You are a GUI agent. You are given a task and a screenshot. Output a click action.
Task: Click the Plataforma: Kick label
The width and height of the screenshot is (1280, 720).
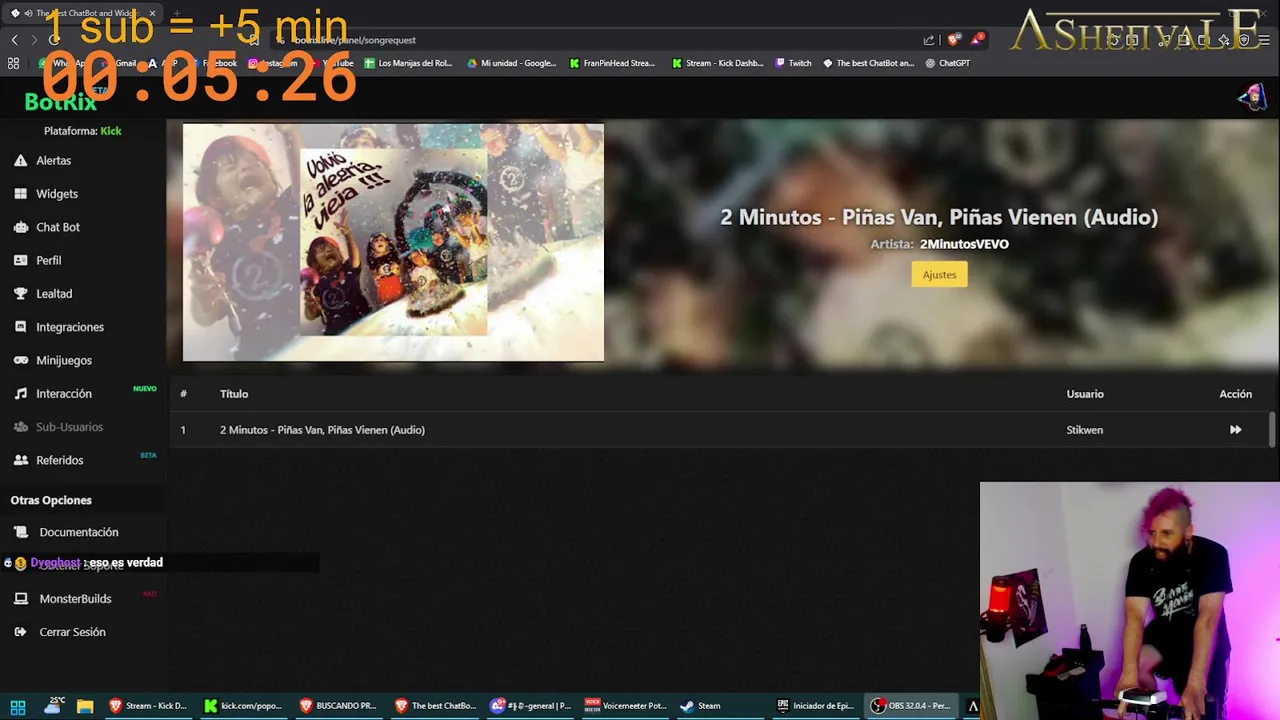click(83, 131)
